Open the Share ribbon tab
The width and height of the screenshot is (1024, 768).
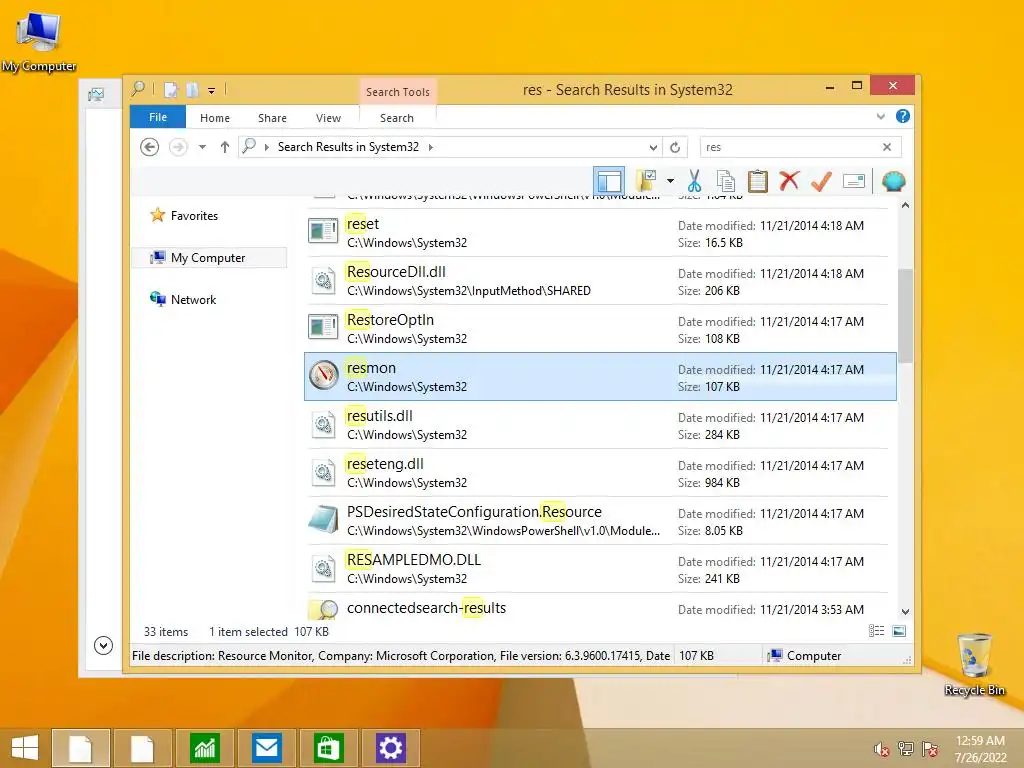coord(272,118)
